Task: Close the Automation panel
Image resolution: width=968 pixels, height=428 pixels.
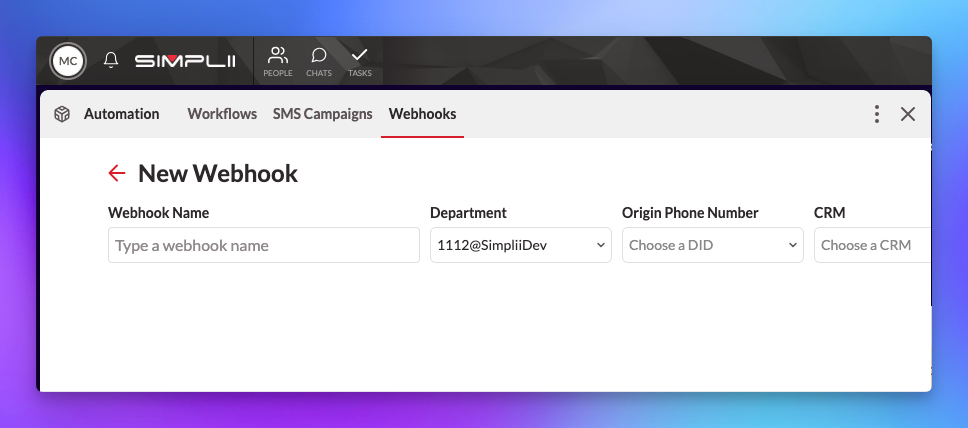Action: click(x=908, y=114)
